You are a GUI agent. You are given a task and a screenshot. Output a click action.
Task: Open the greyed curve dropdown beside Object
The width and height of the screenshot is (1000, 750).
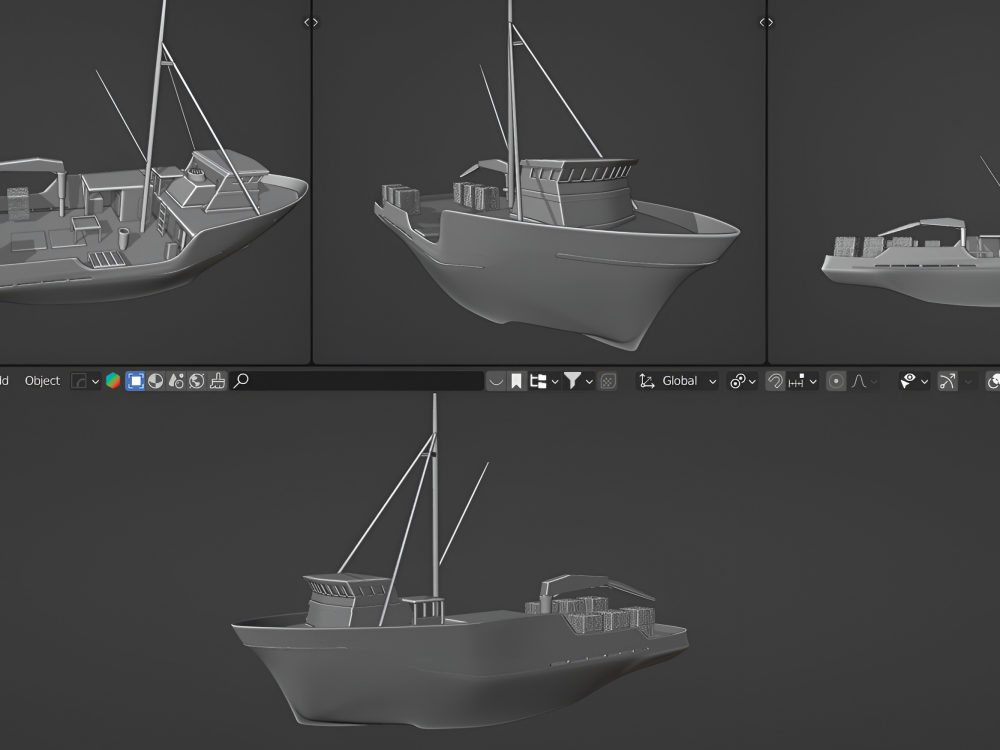(85, 381)
